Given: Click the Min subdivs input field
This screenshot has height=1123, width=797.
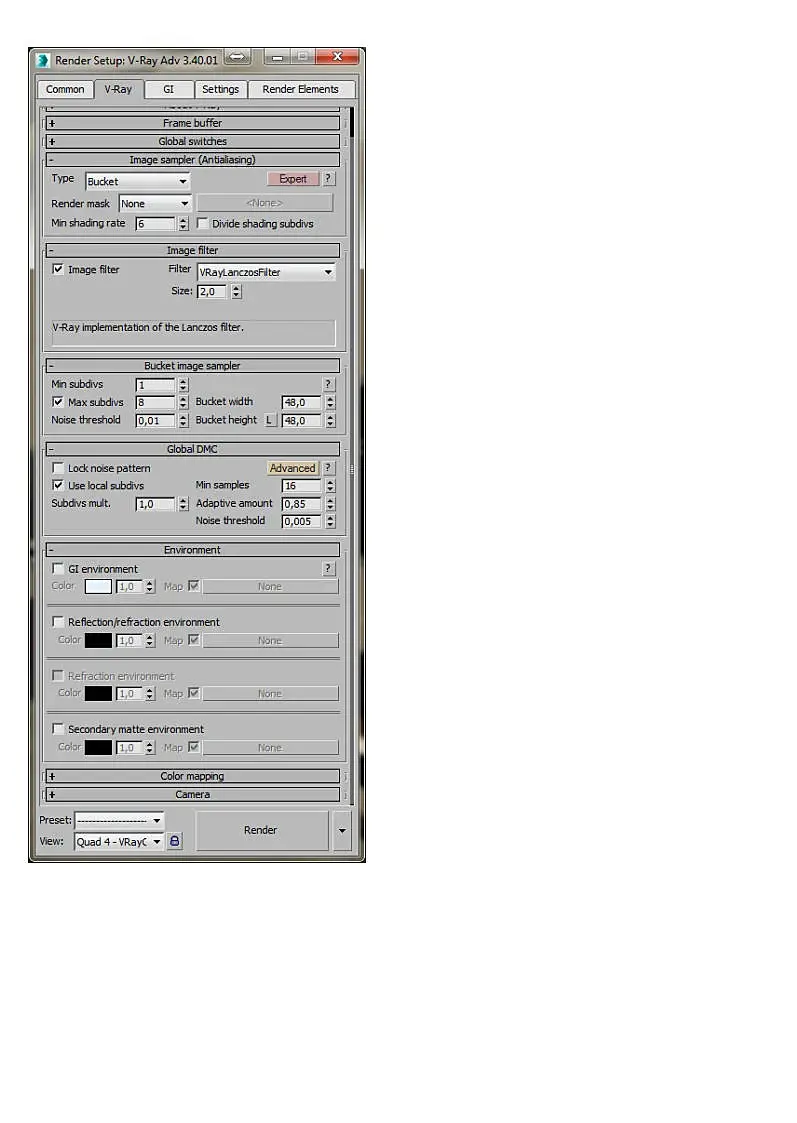Looking at the screenshot, I should click(155, 385).
